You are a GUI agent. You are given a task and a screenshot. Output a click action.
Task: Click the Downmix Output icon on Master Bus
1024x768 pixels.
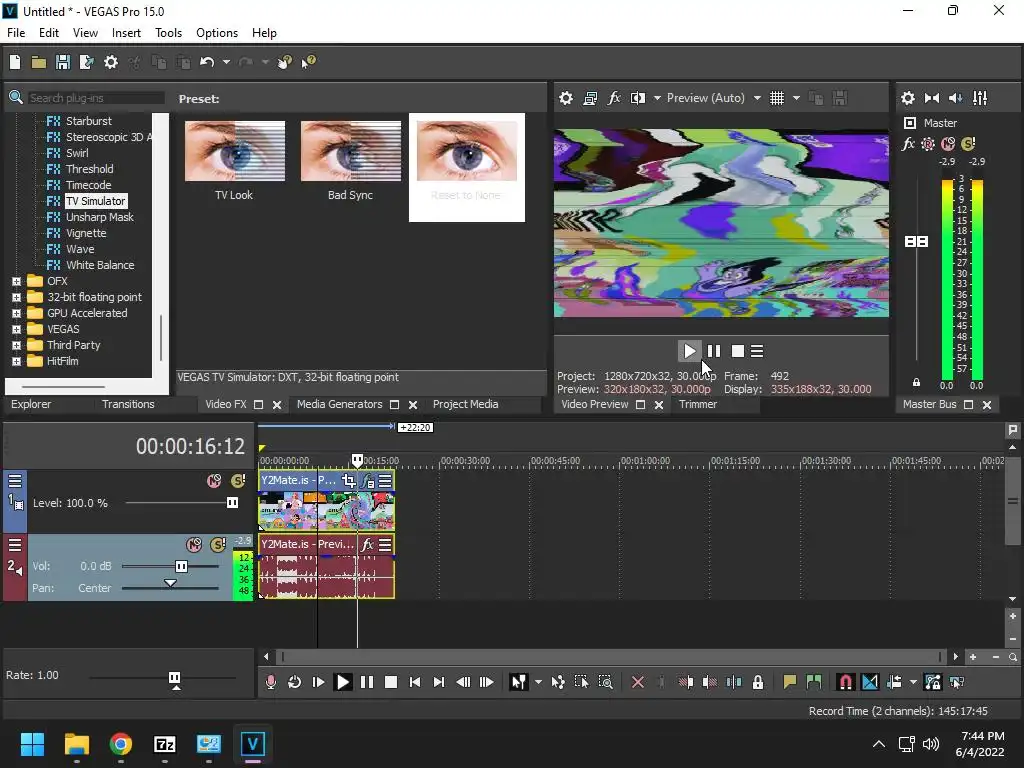[932, 98]
